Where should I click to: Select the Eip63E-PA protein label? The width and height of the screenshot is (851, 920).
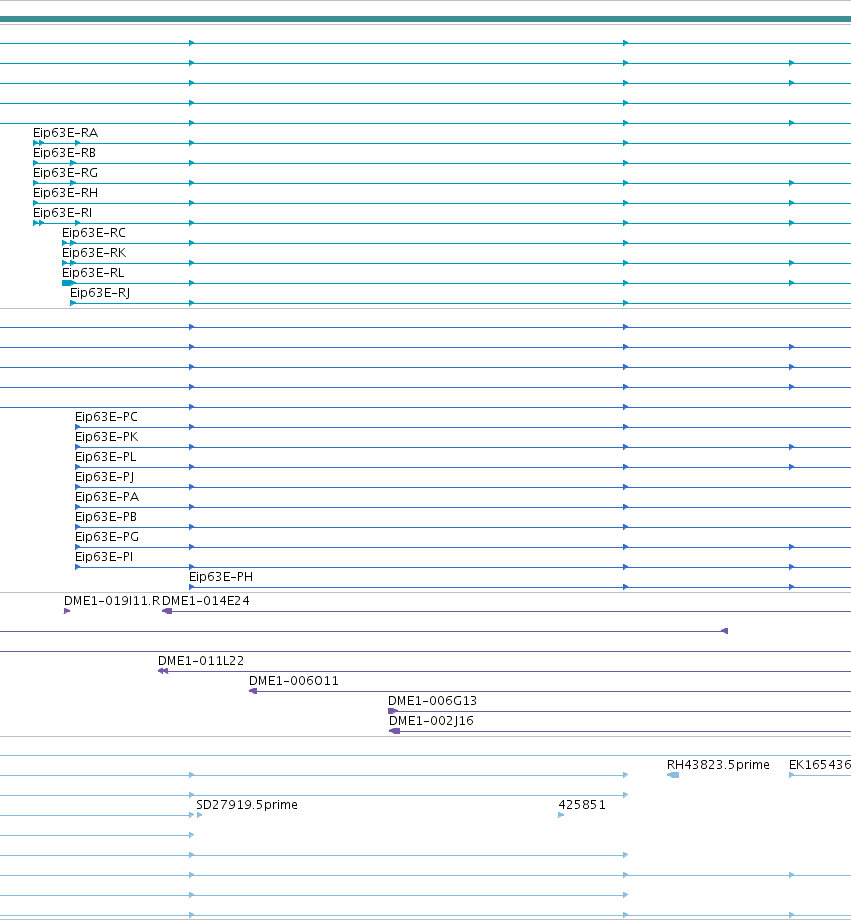pyautogui.click(x=107, y=497)
